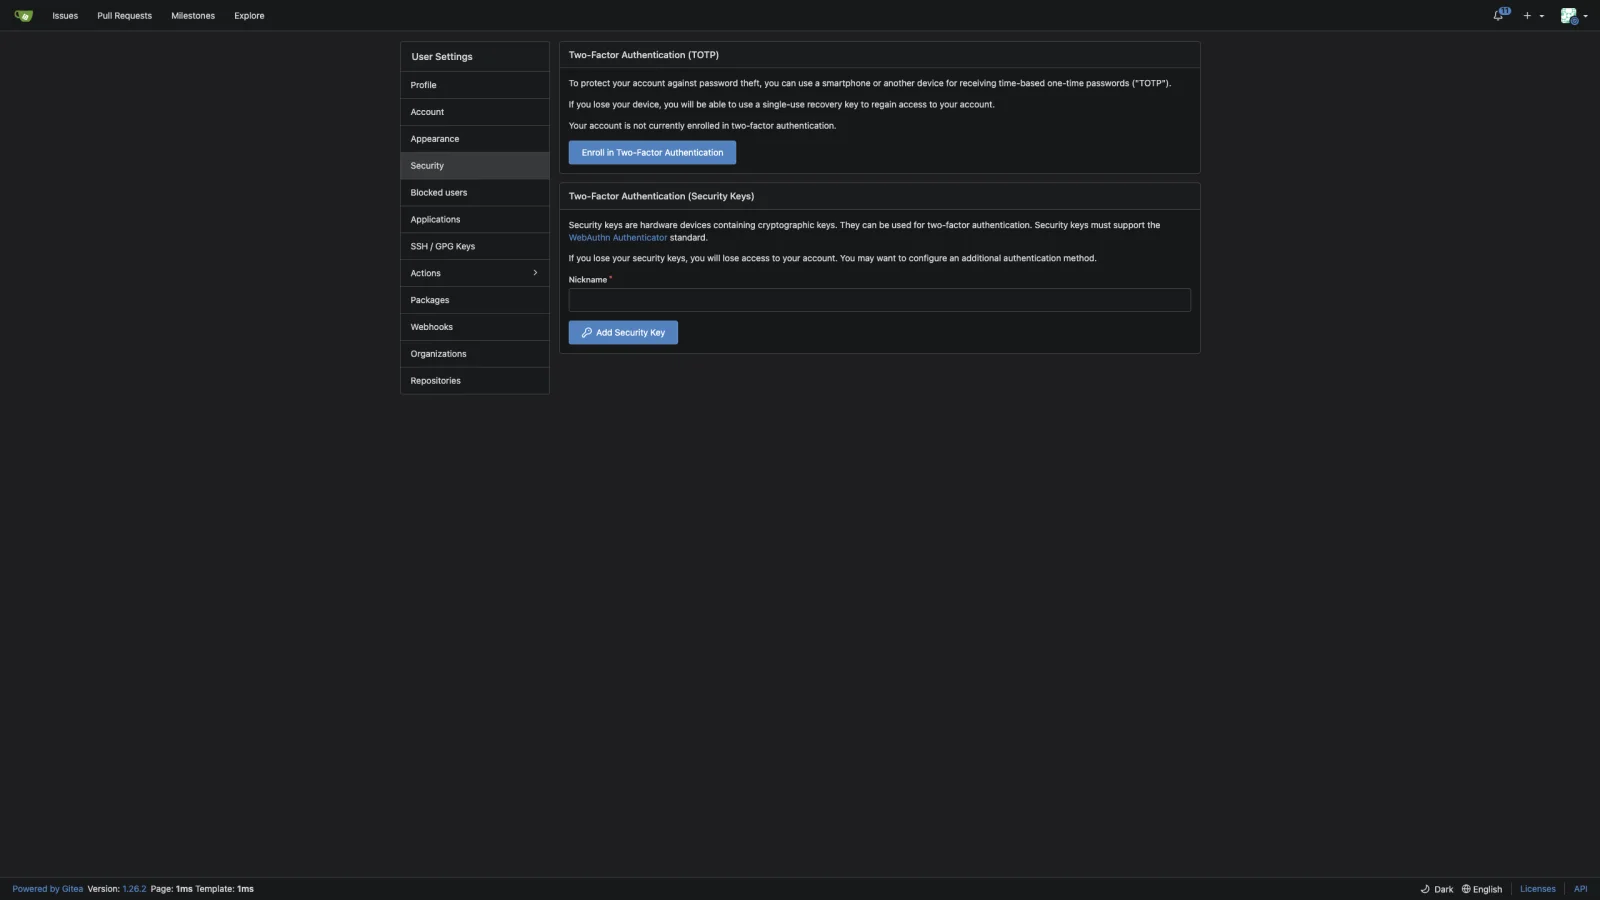Open Applications settings
This screenshot has width=1600, height=900.
pyautogui.click(x=475, y=220)
